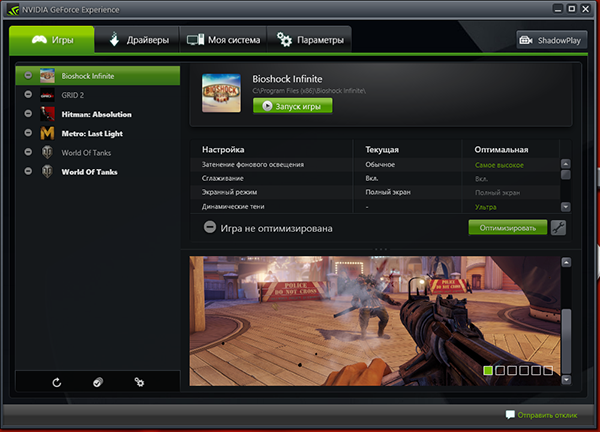Select the sixth screenshot indicator square
Viewport: 600px width, 432px height.
[548, 370]
